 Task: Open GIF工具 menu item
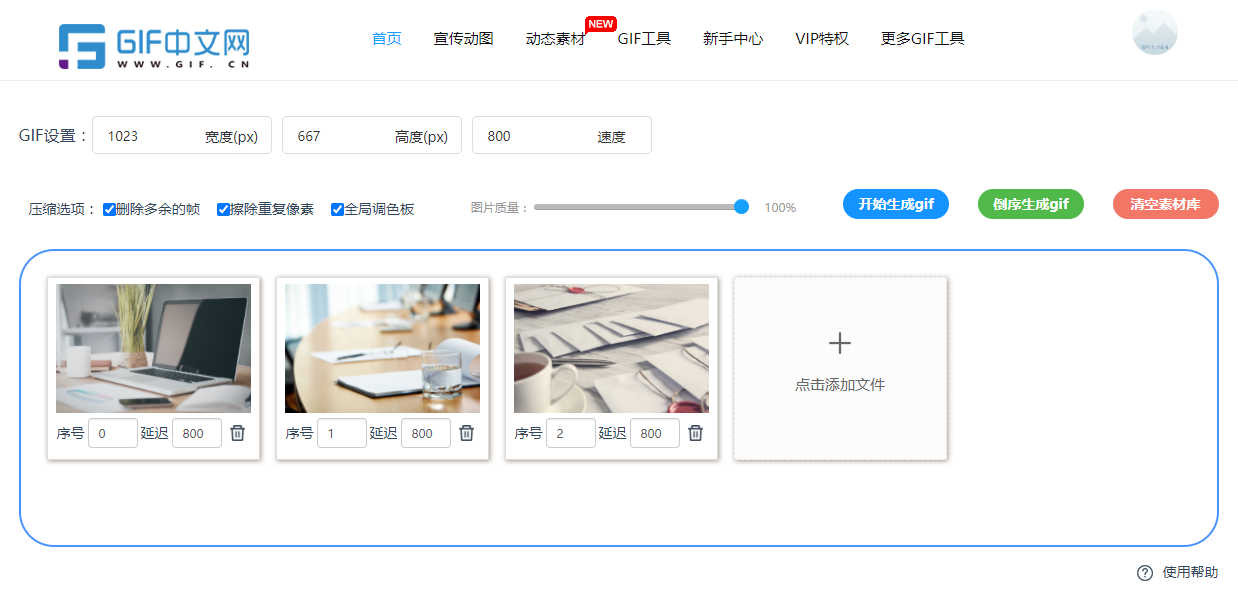pos(644,39)
